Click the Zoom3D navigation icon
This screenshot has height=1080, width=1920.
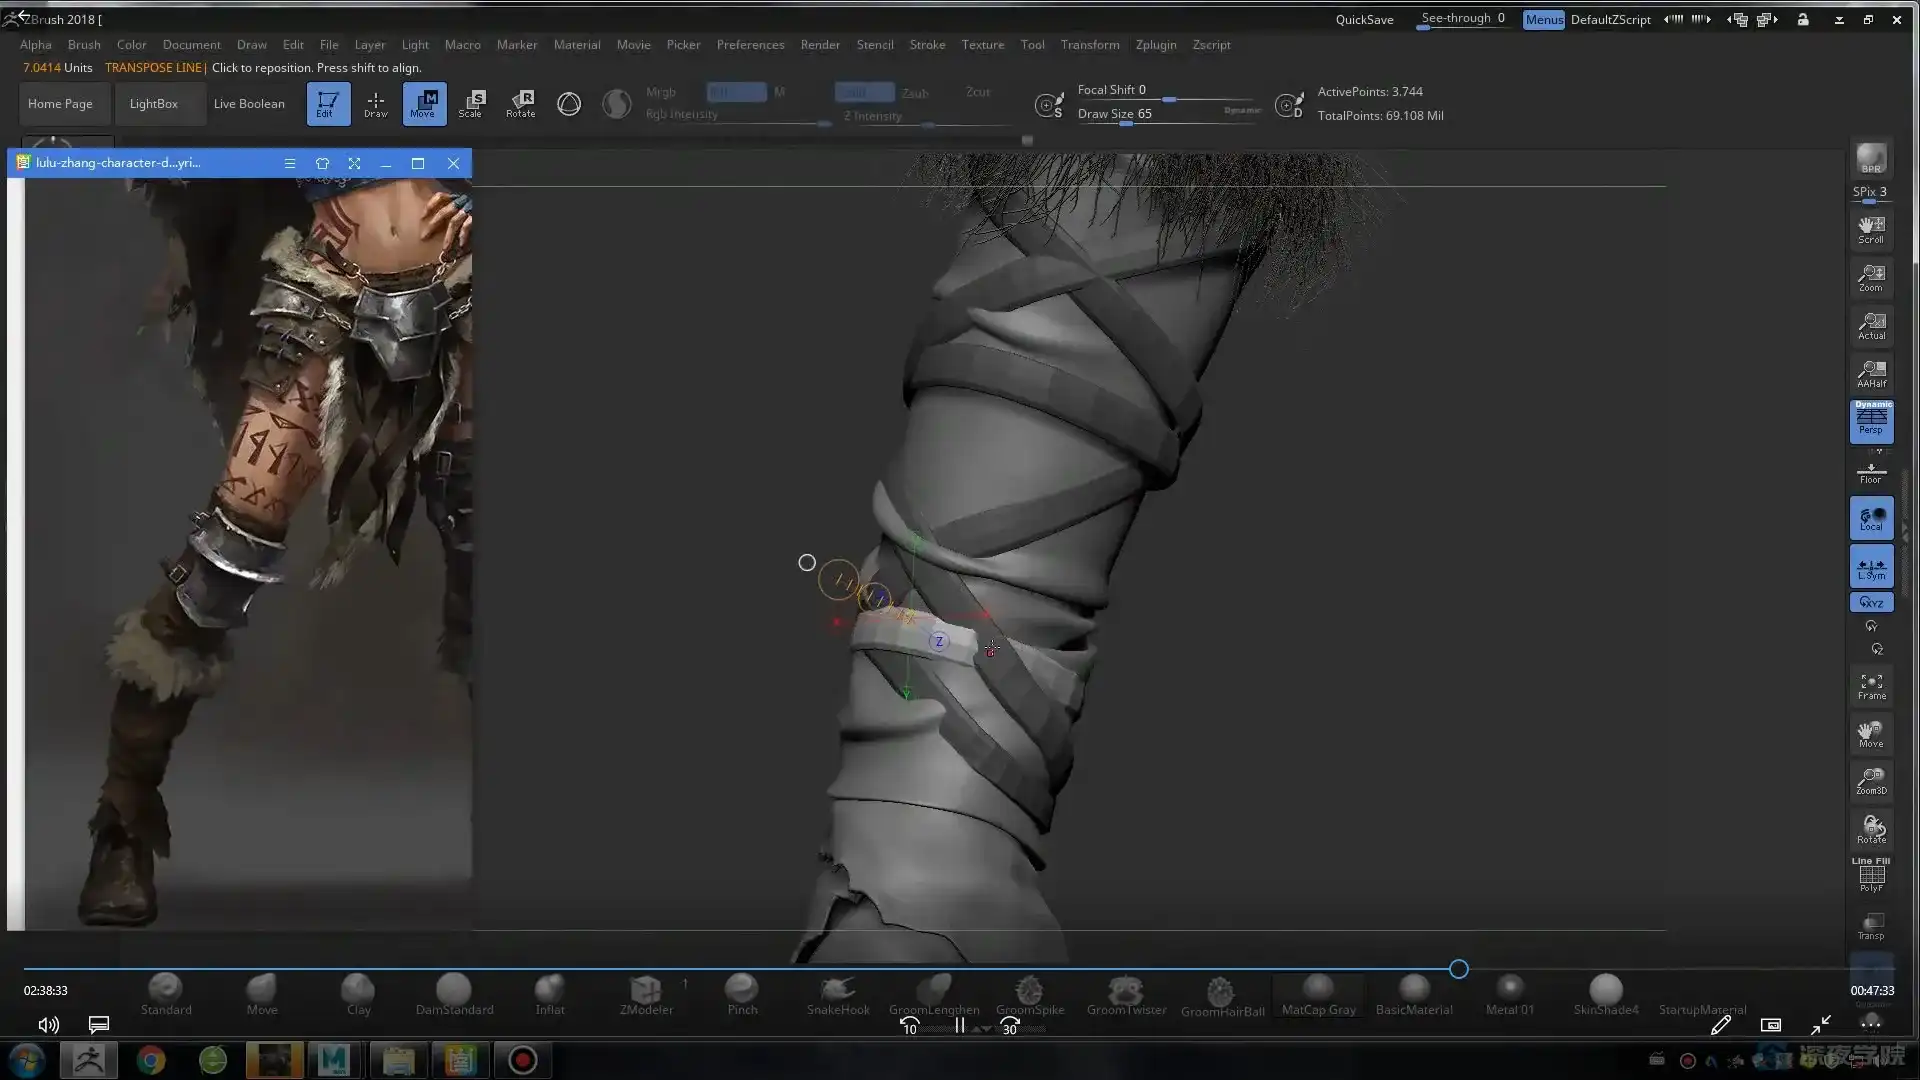coord(1871,781)
